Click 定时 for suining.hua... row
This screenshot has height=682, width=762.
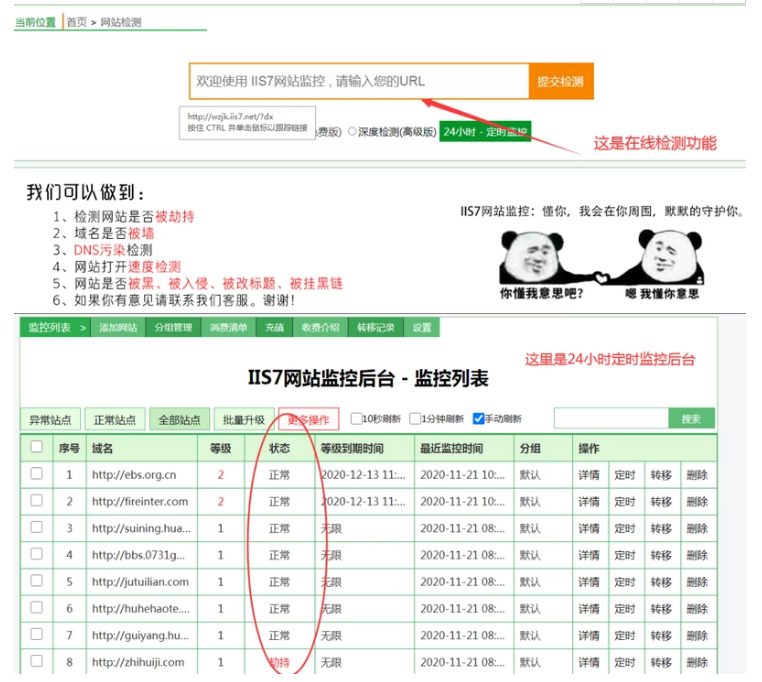pos(625,528)
